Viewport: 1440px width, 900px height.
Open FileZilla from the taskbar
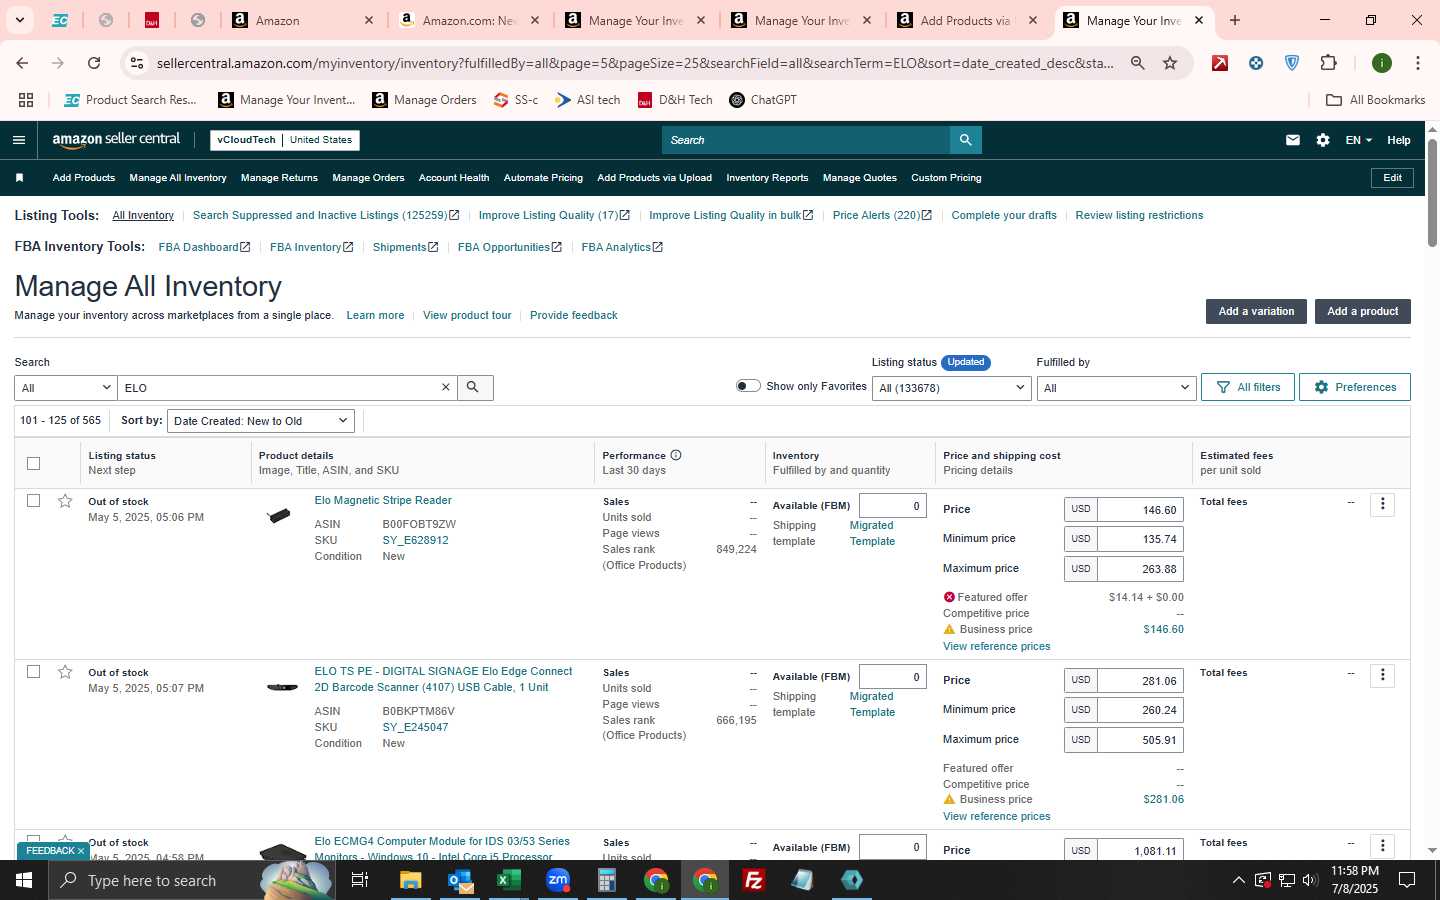point(753,880)
